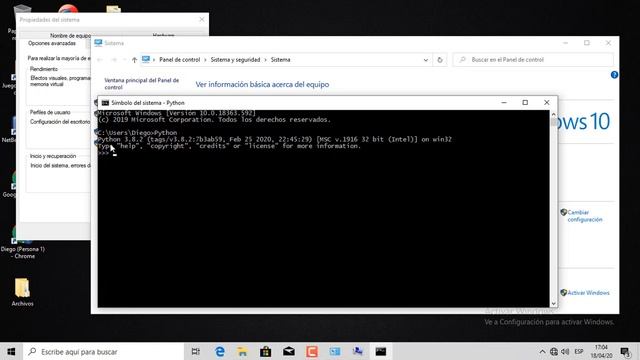Open network status tray icon
640x360 pixels.
pos(553,351)
